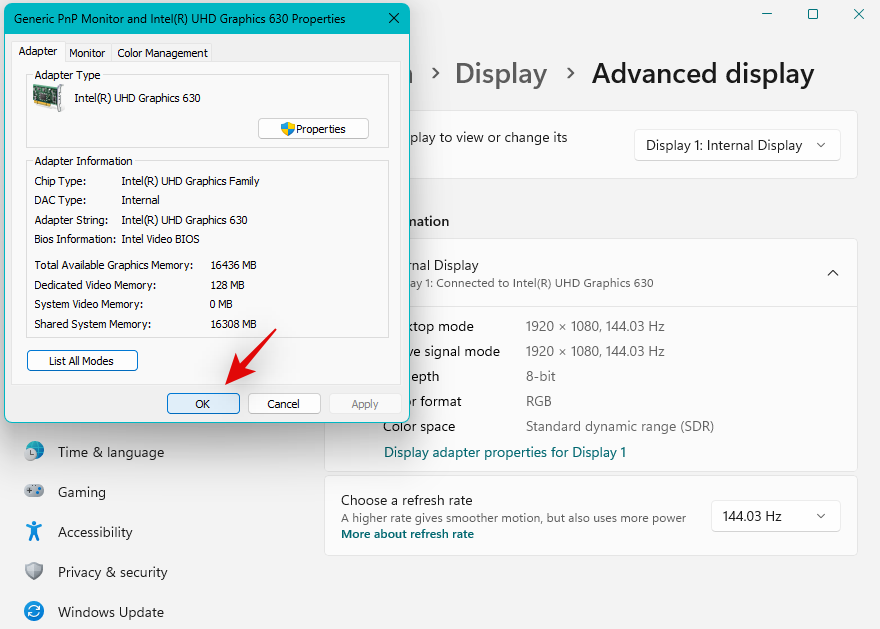This screenshot has height=629, width=880.
Task: Select the Gaming controller icon in sidebar
Action: coord(34,492)
